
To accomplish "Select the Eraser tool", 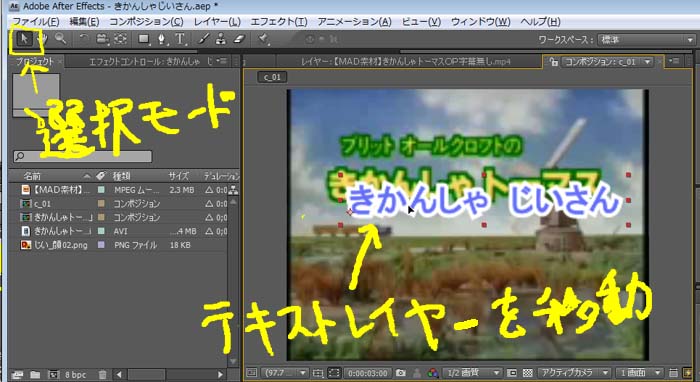I will (x=239, y=39).
